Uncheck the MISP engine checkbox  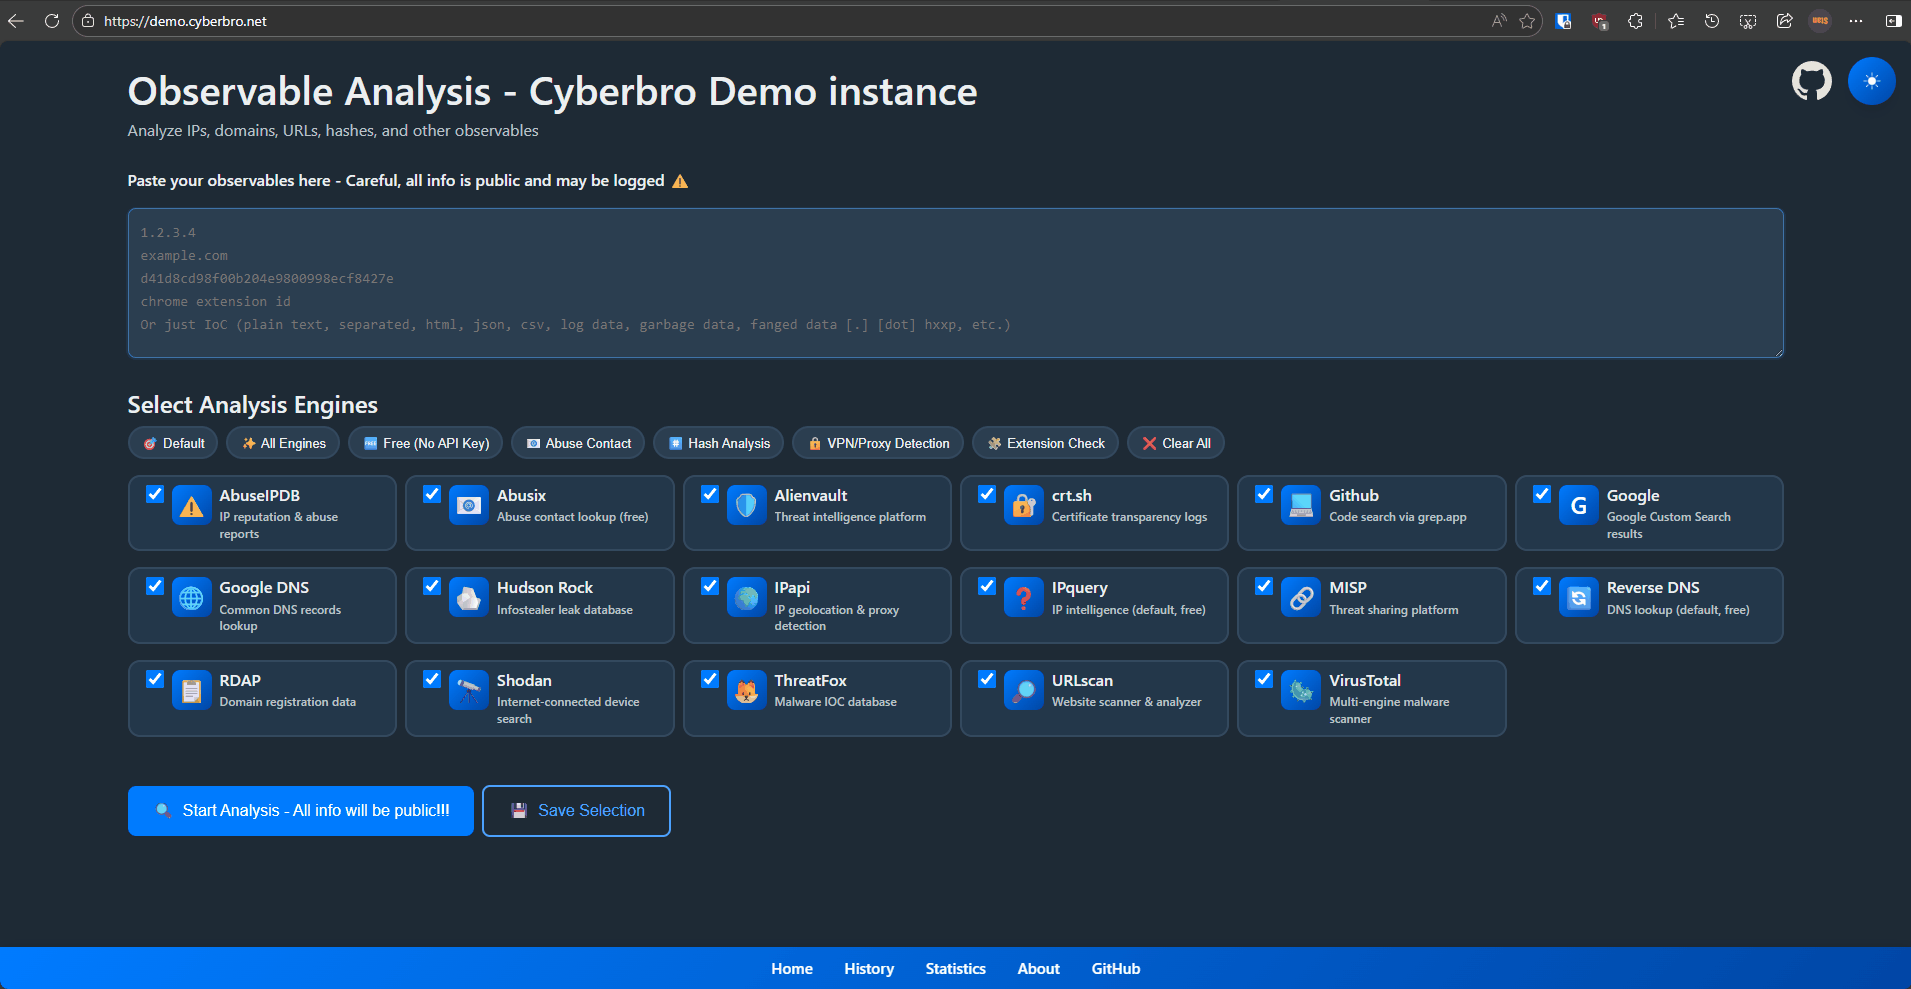(x=1264, y=586)
